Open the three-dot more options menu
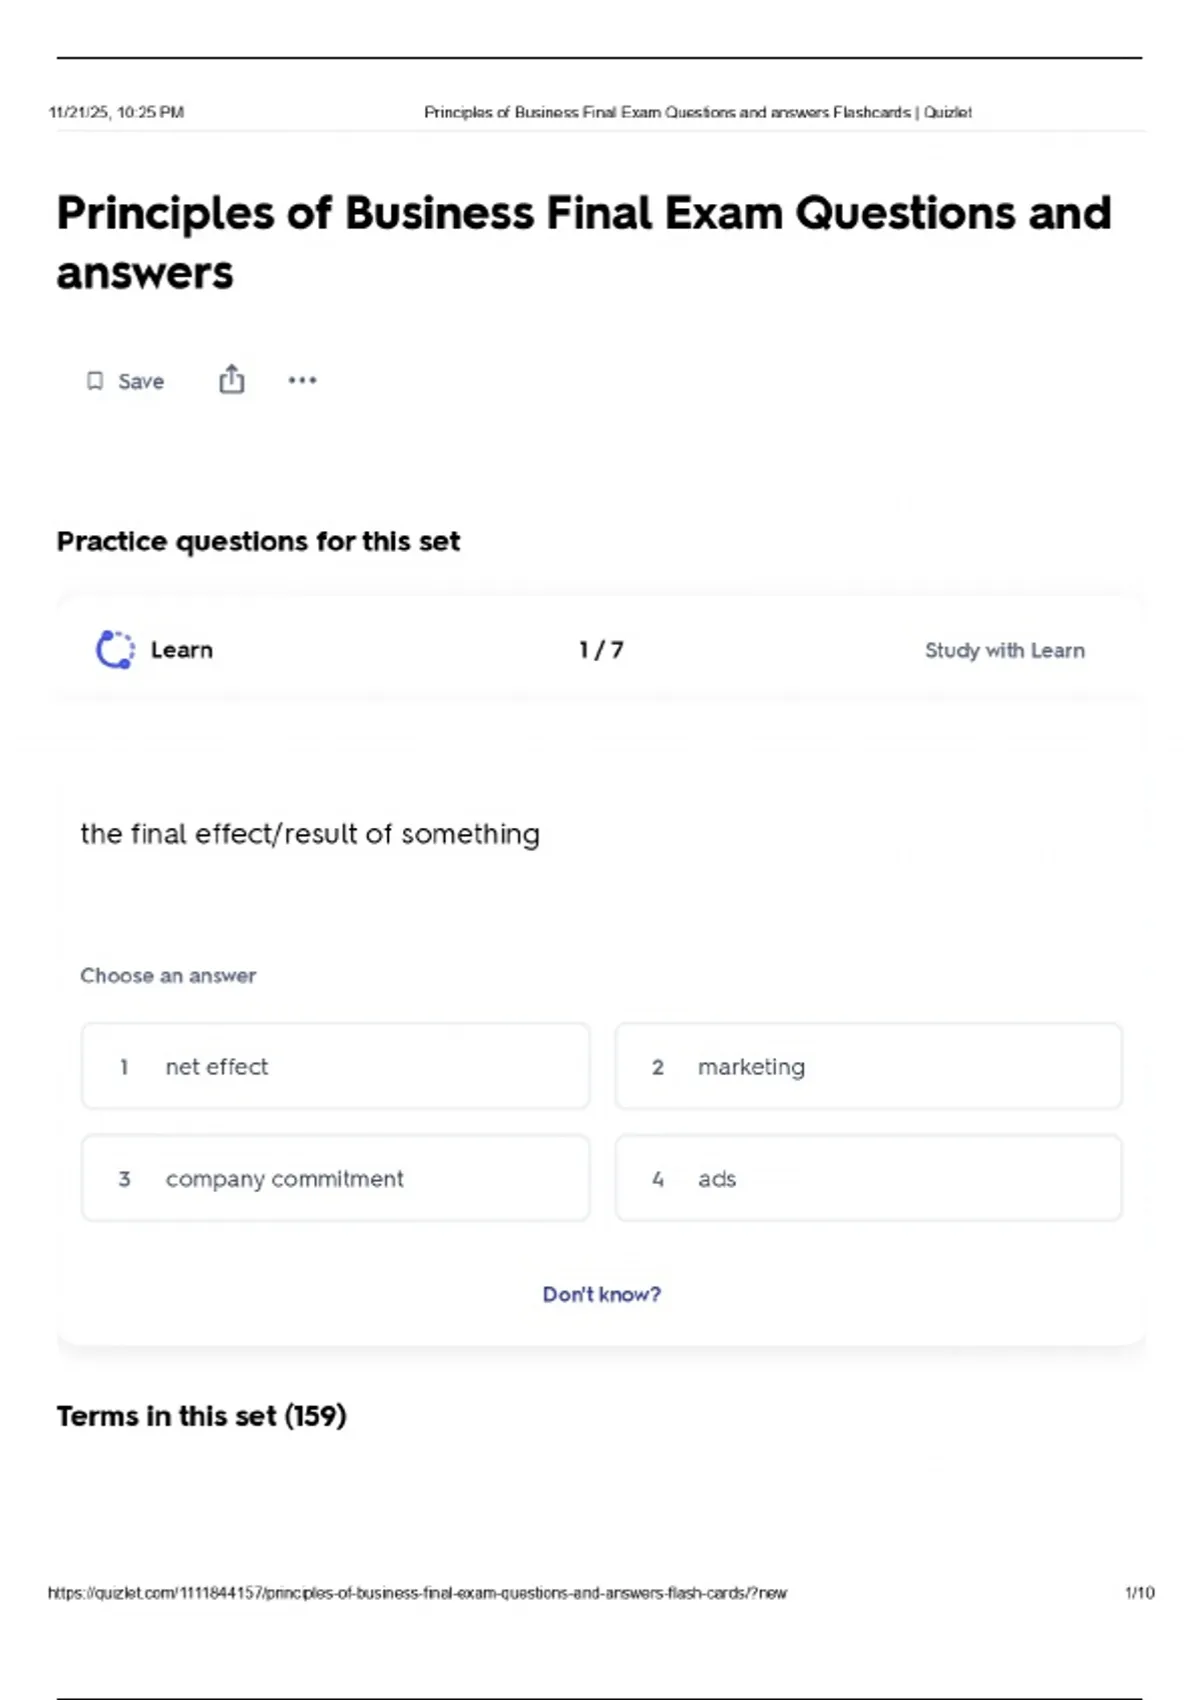Screen dimensions: 1200x1700 302,380
